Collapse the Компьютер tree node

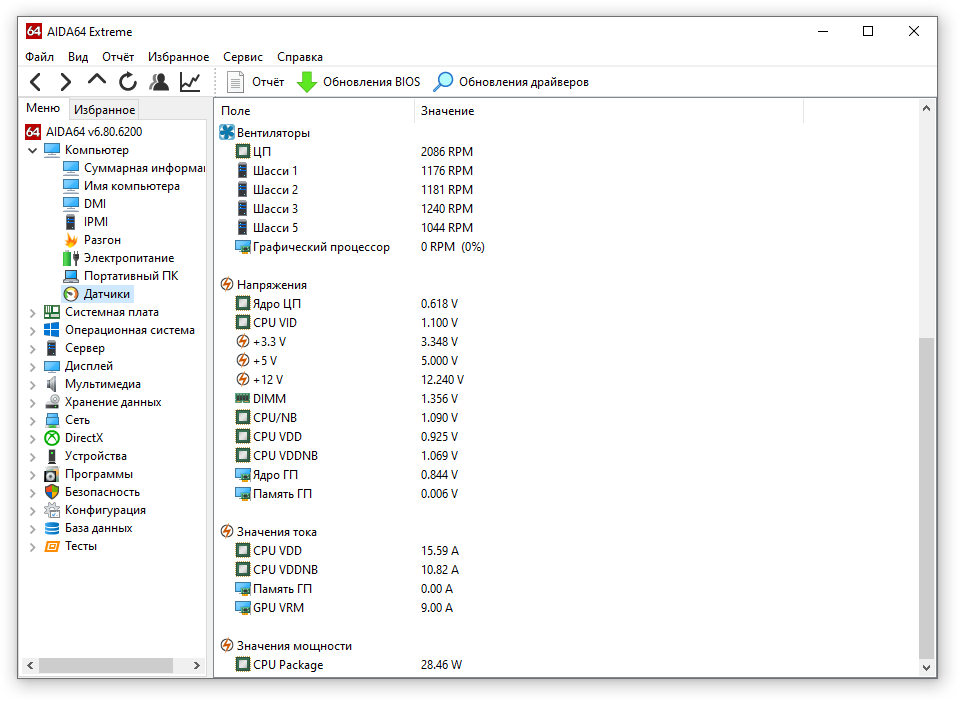point(32,150)
